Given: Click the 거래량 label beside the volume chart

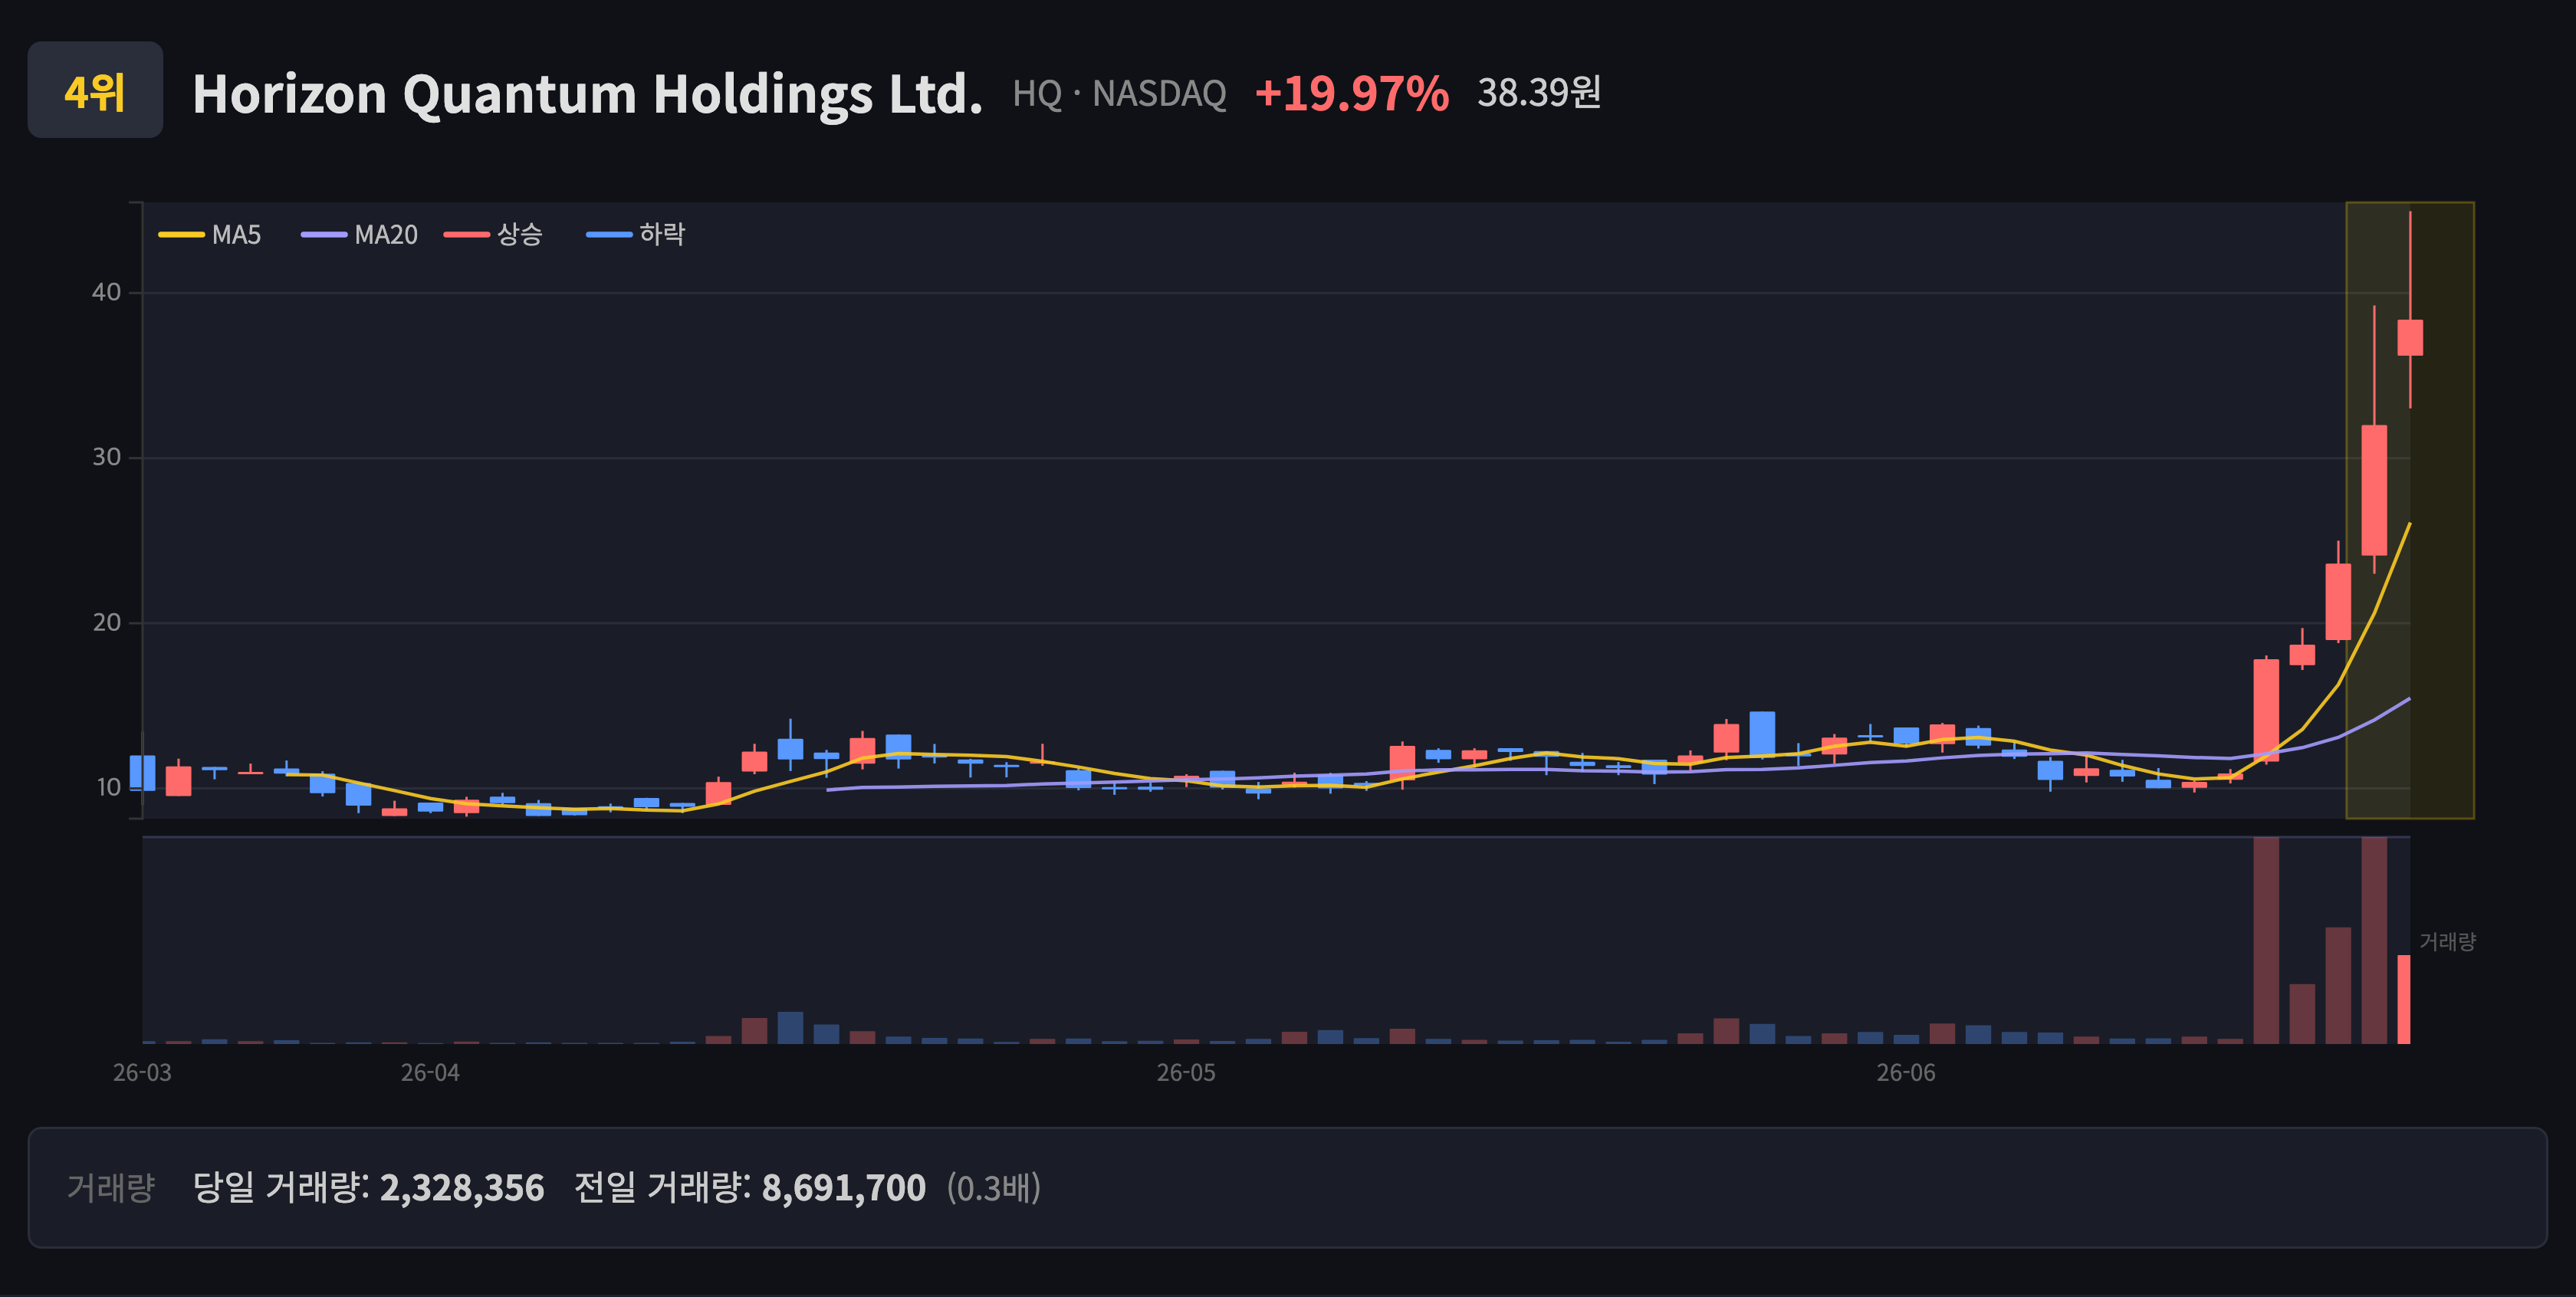Looking at the screenshot, I should (2447, 941).
